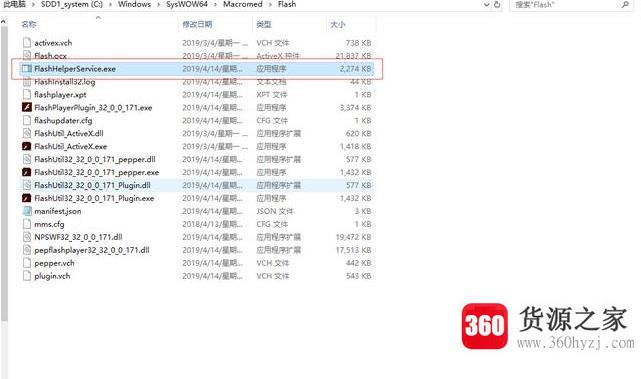Screen dimensions: 641x379
Task: Select FlashUtil32_32_0_0_171_Plugin.dll file name
Action: pyautogui.click(x=92, y=185)
